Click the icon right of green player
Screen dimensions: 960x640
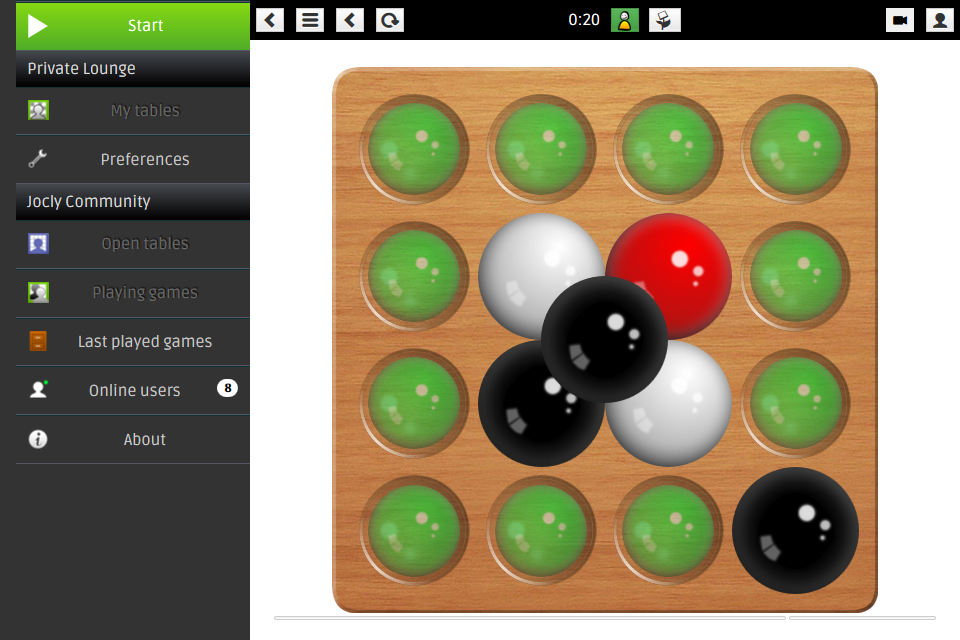point(665,20)
